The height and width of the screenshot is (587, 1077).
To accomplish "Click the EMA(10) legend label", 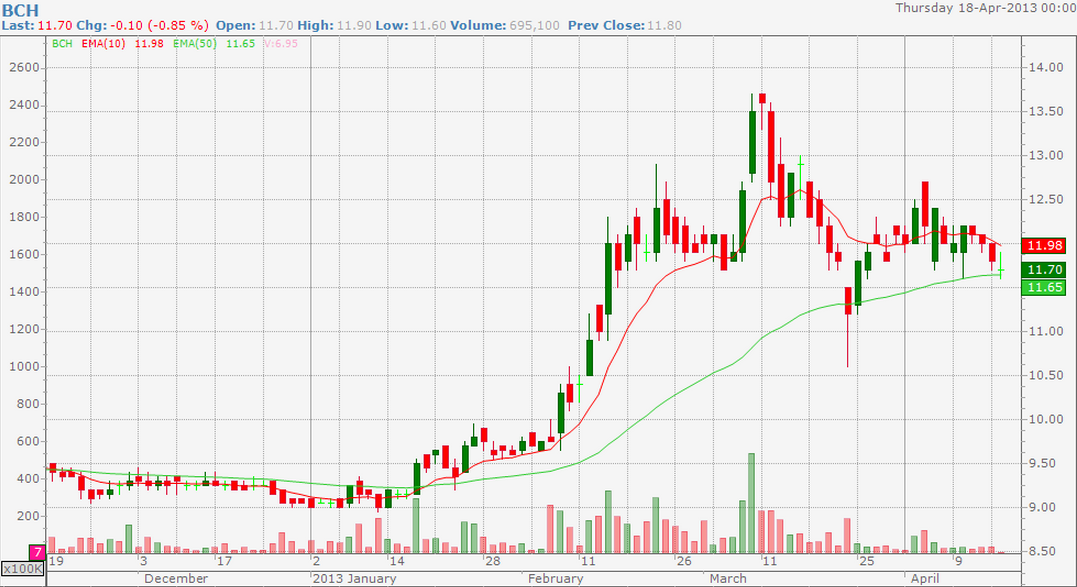I will click(102, 43).
